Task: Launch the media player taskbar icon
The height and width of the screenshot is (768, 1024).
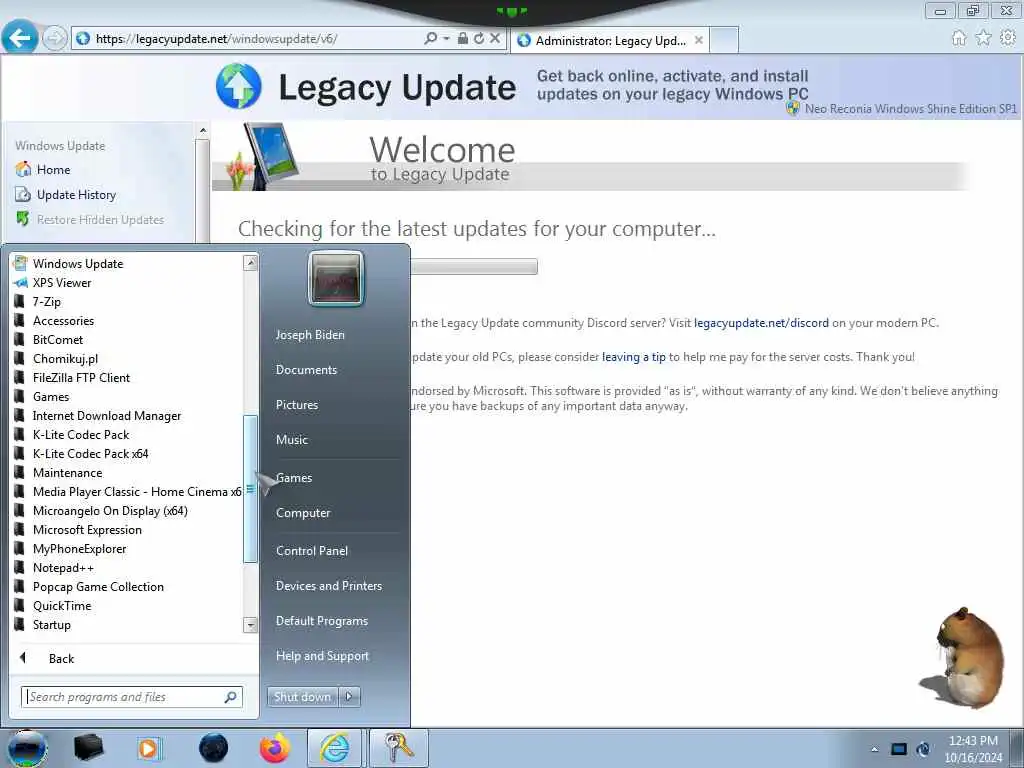Action: click(x=148, y=748)
